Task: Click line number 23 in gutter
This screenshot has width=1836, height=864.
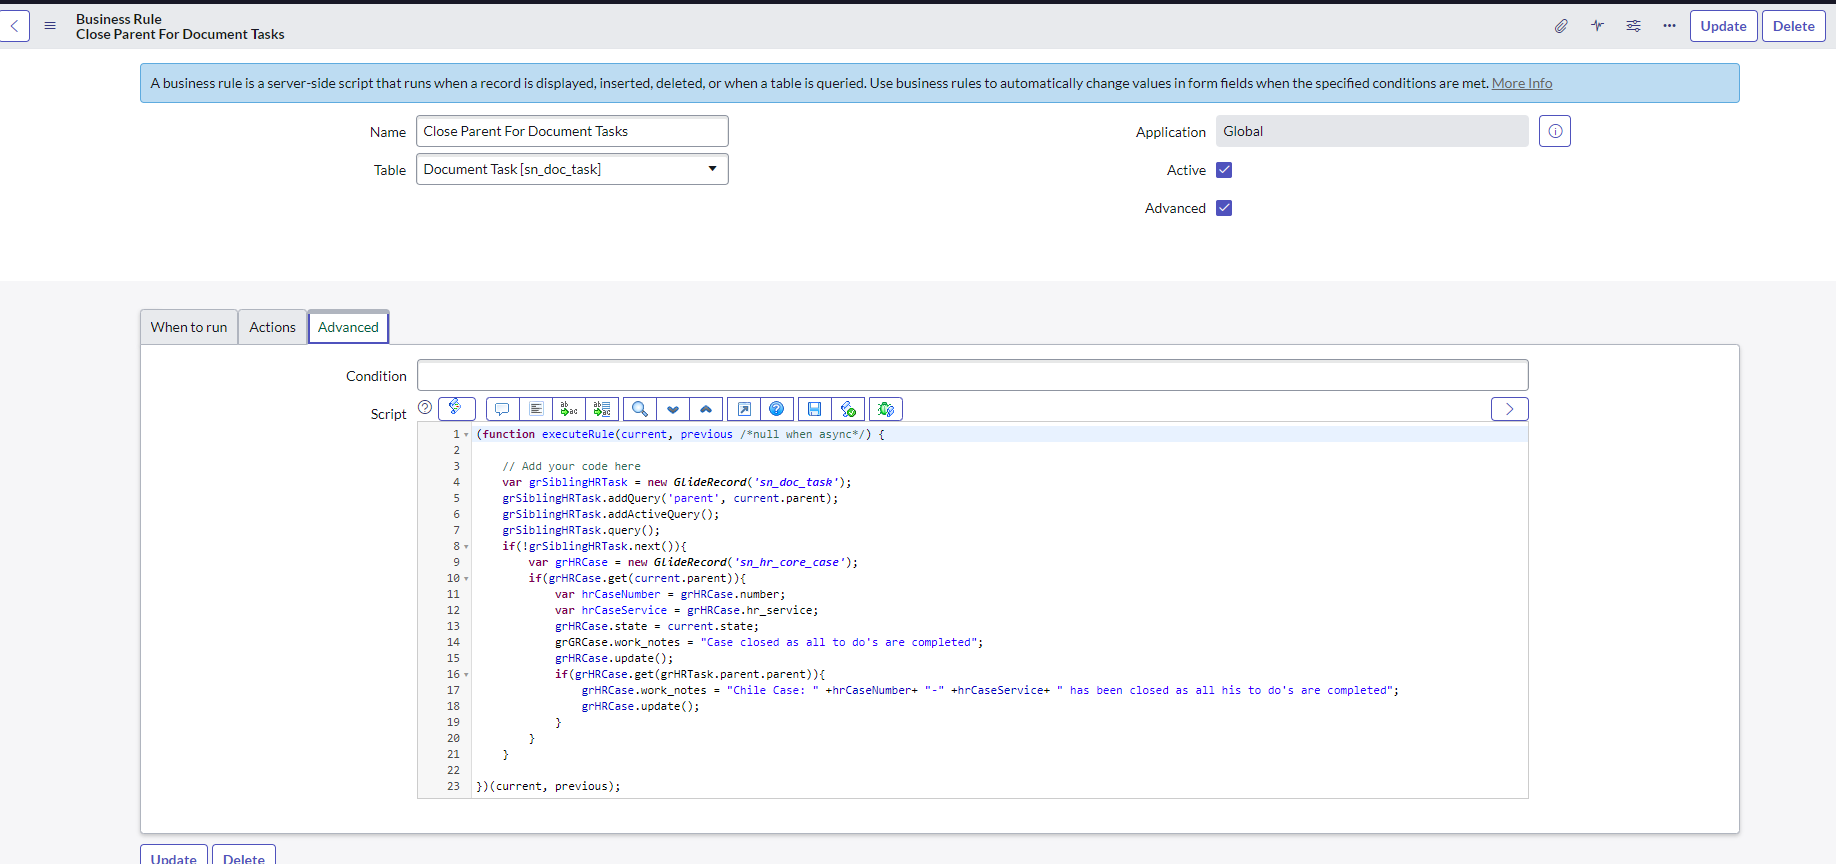Action: click(453, 786)
